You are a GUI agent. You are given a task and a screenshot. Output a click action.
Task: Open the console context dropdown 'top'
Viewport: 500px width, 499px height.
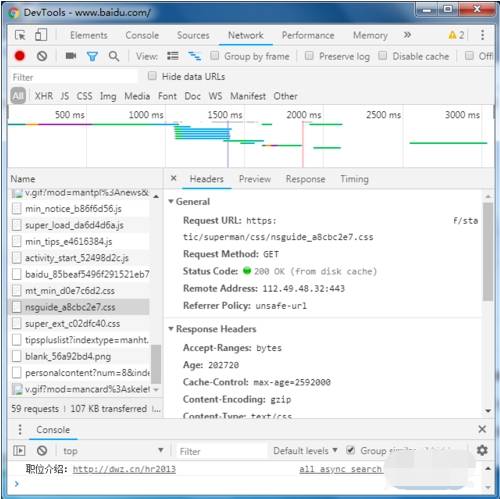point(113,451)
